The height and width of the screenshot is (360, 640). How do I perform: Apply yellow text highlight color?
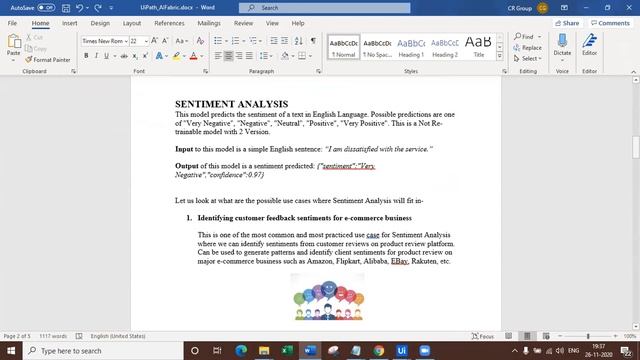(x=176, y=56)
